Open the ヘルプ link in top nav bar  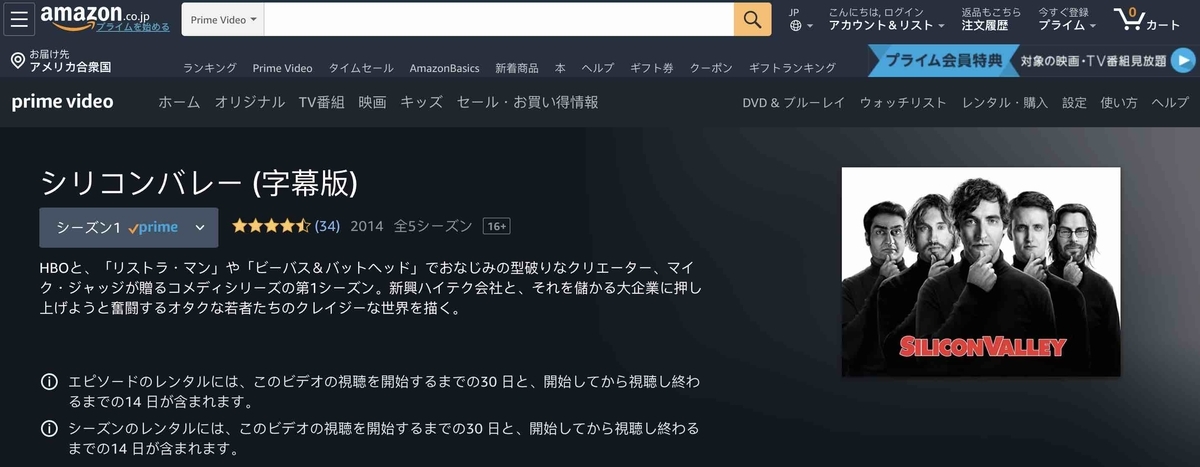[598, 68]
